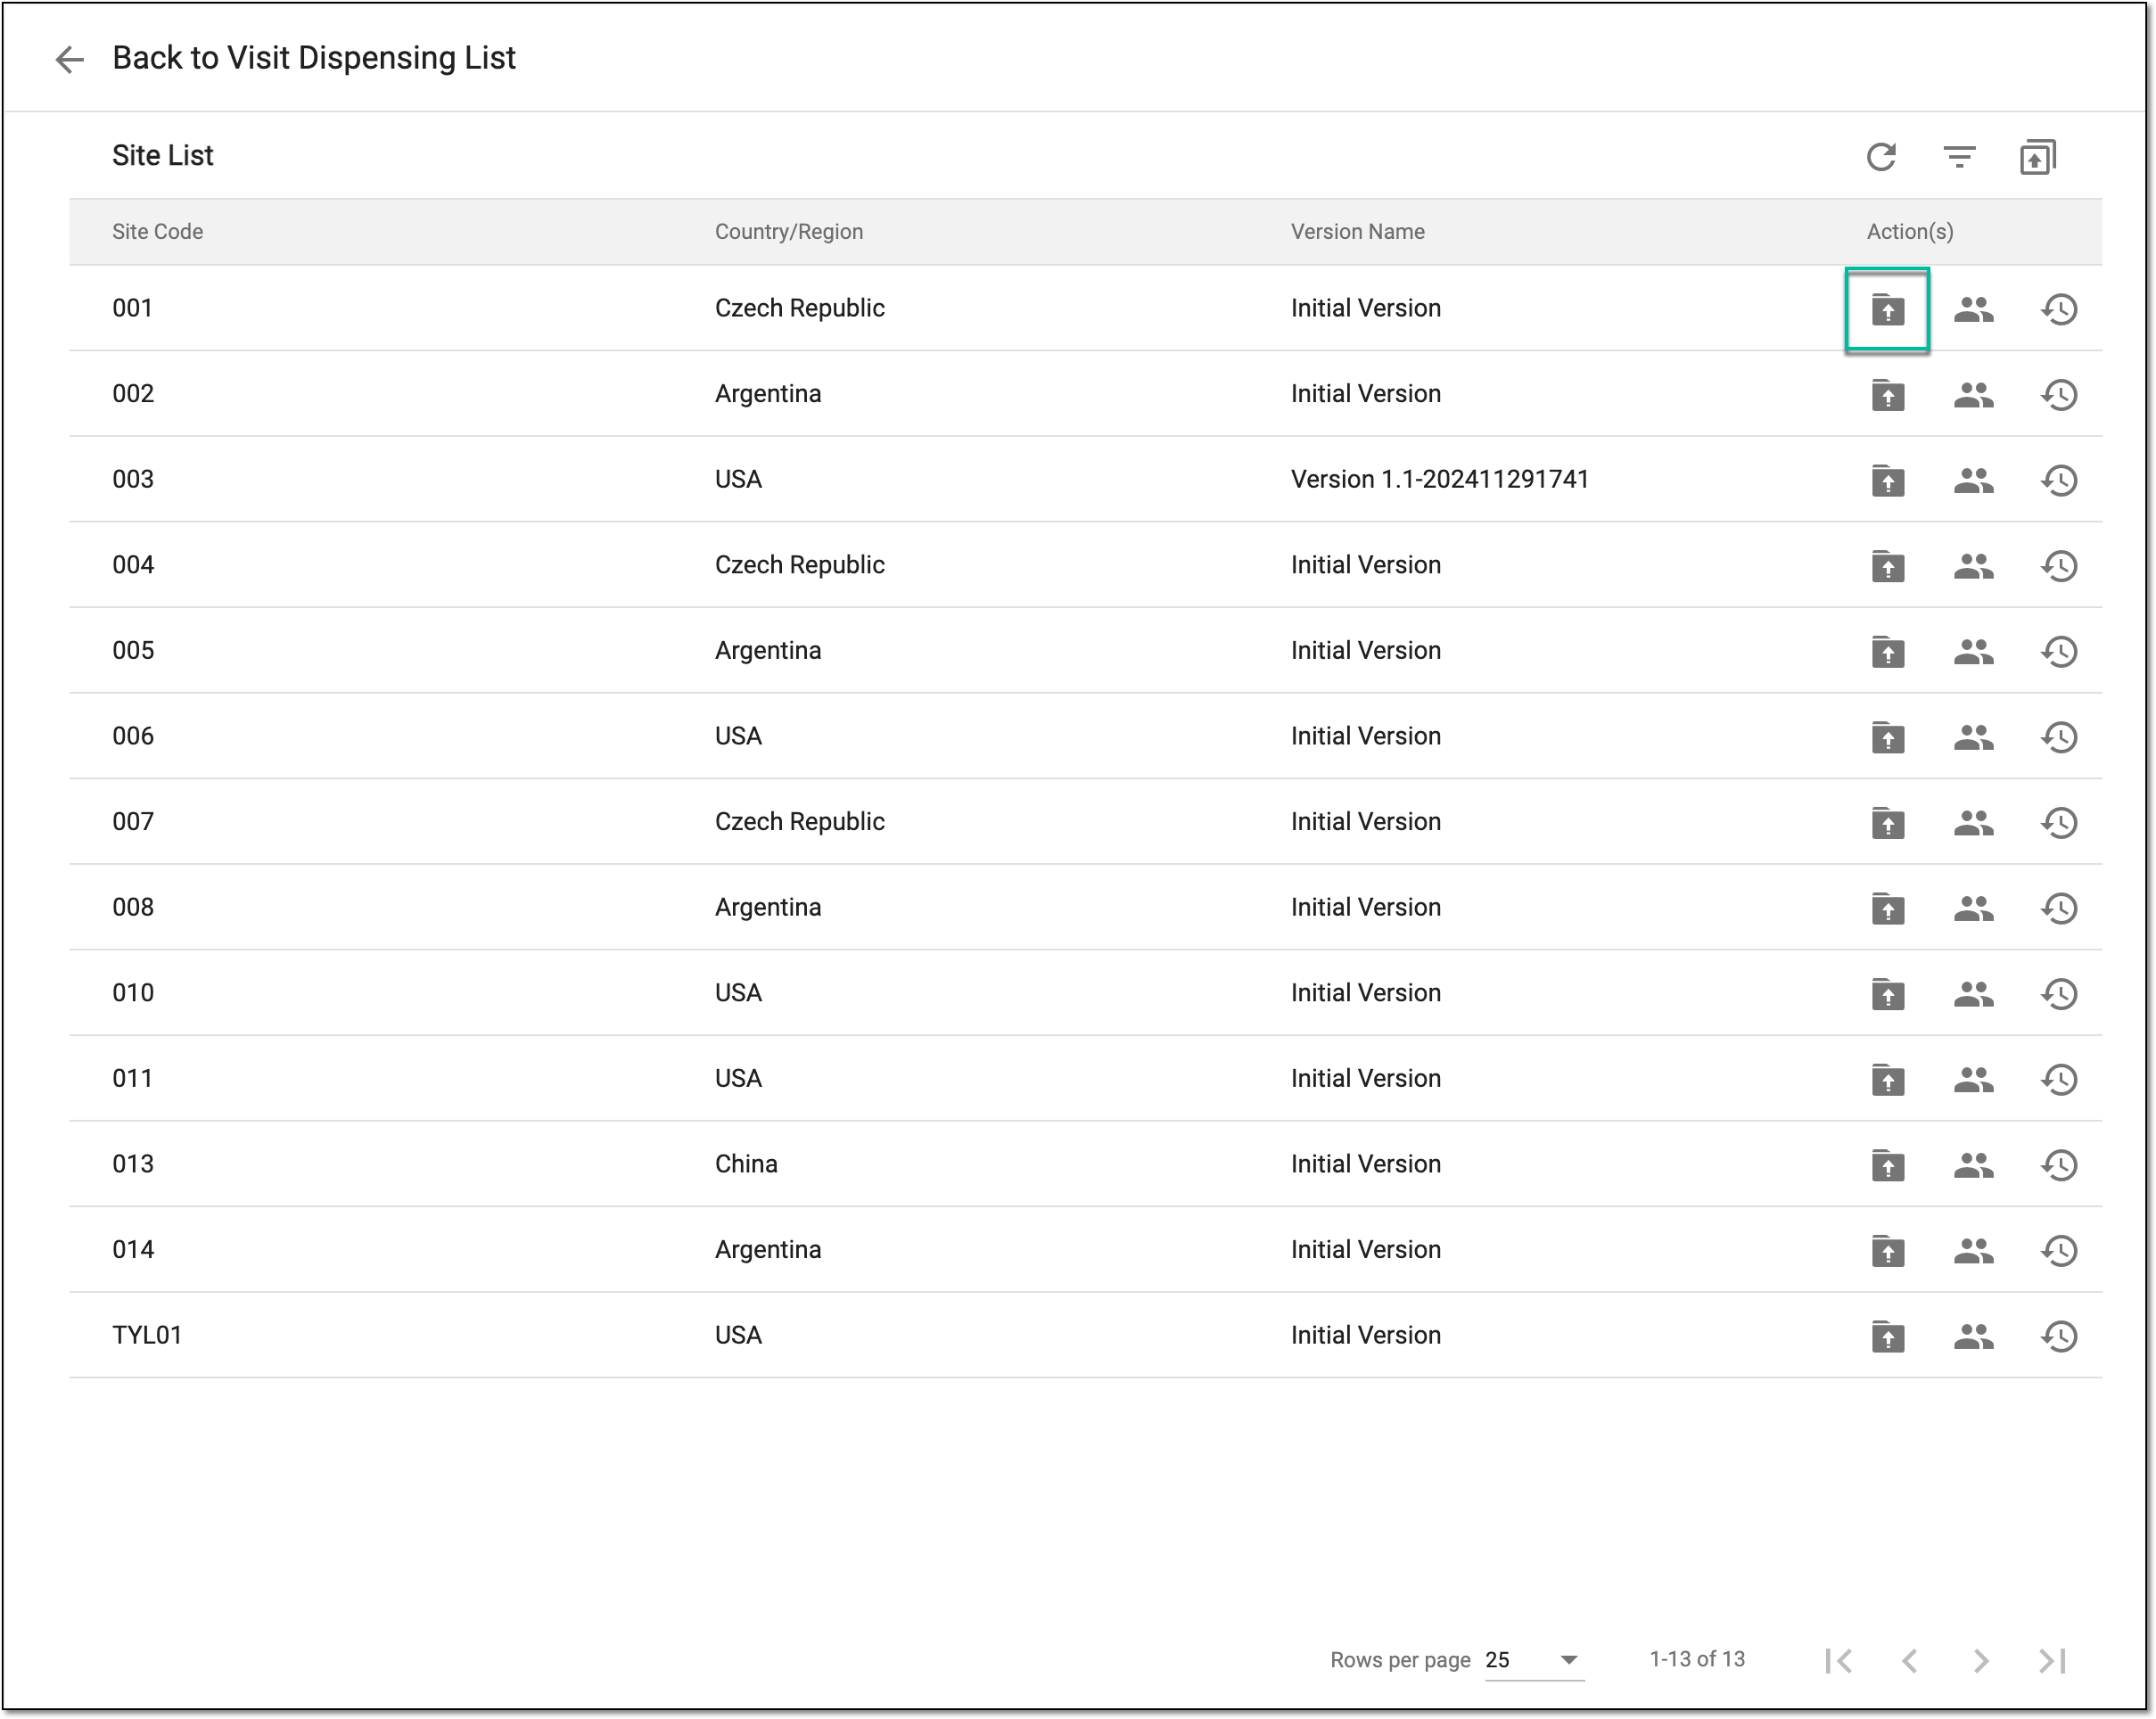Click upload folder icon for site 006
Viewport: 2156px width, 1719px height.
click(x=1887, y=737)
